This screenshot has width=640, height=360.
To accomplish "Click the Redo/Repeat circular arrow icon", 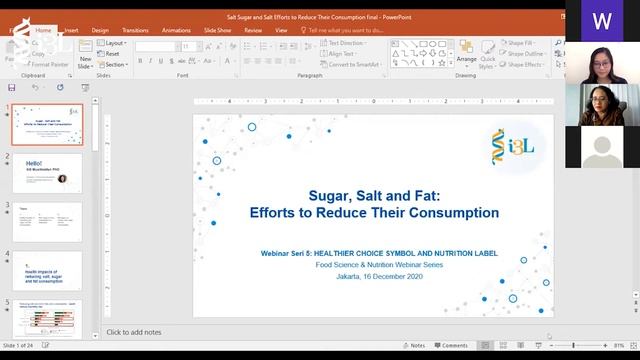I will pos(60,87).
